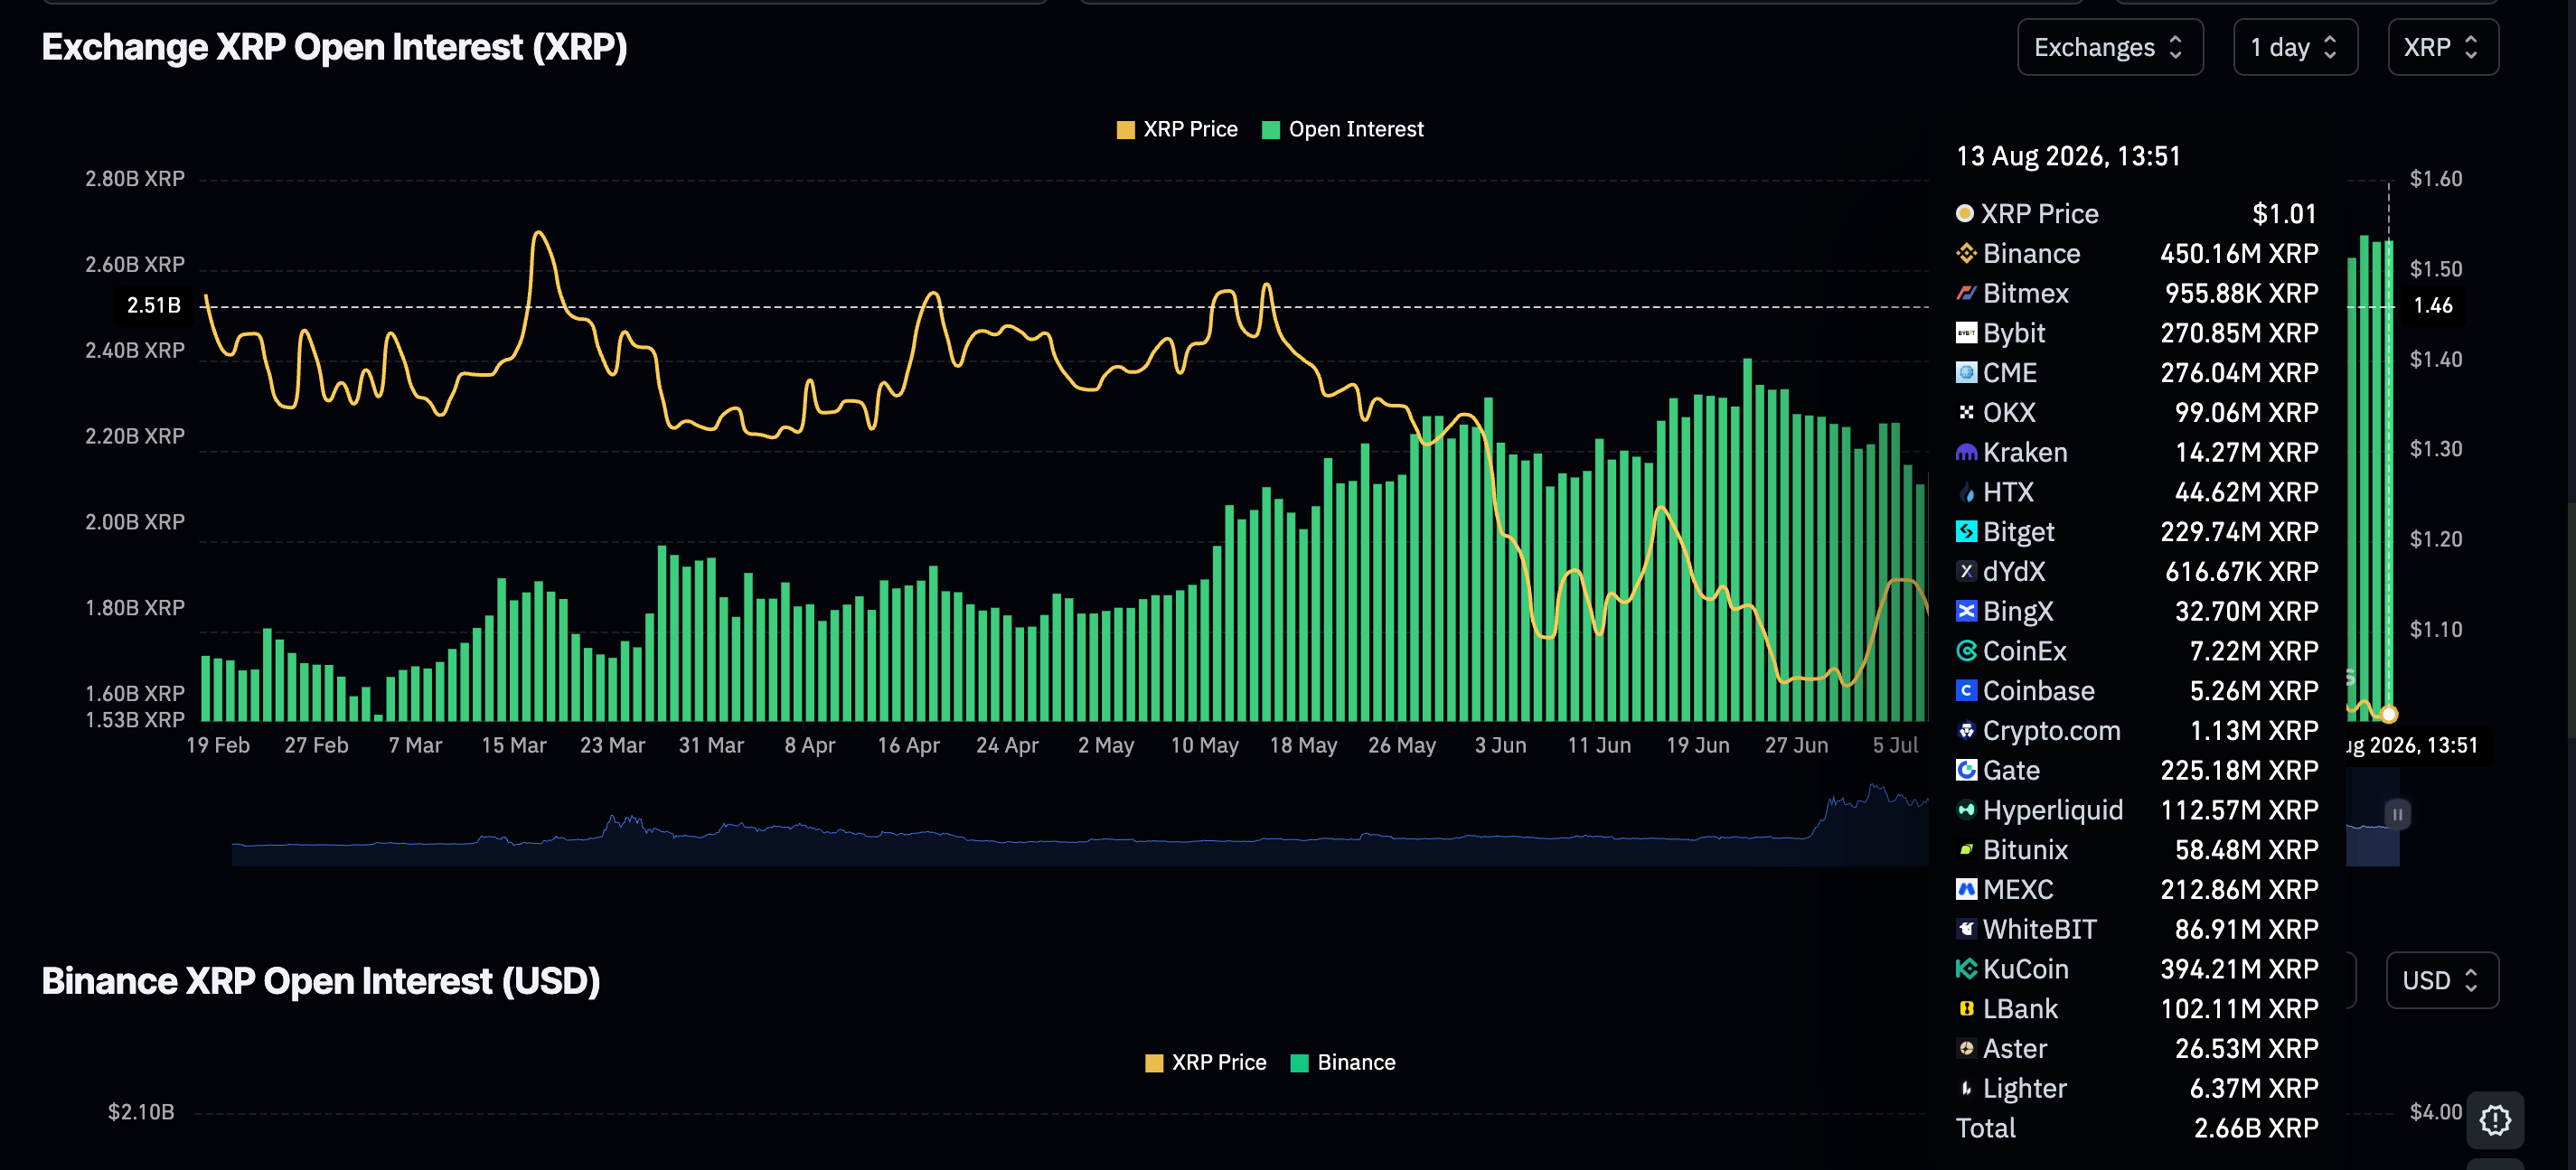
Task: Select the HTX flame icon
Action: coord(1966,492)
